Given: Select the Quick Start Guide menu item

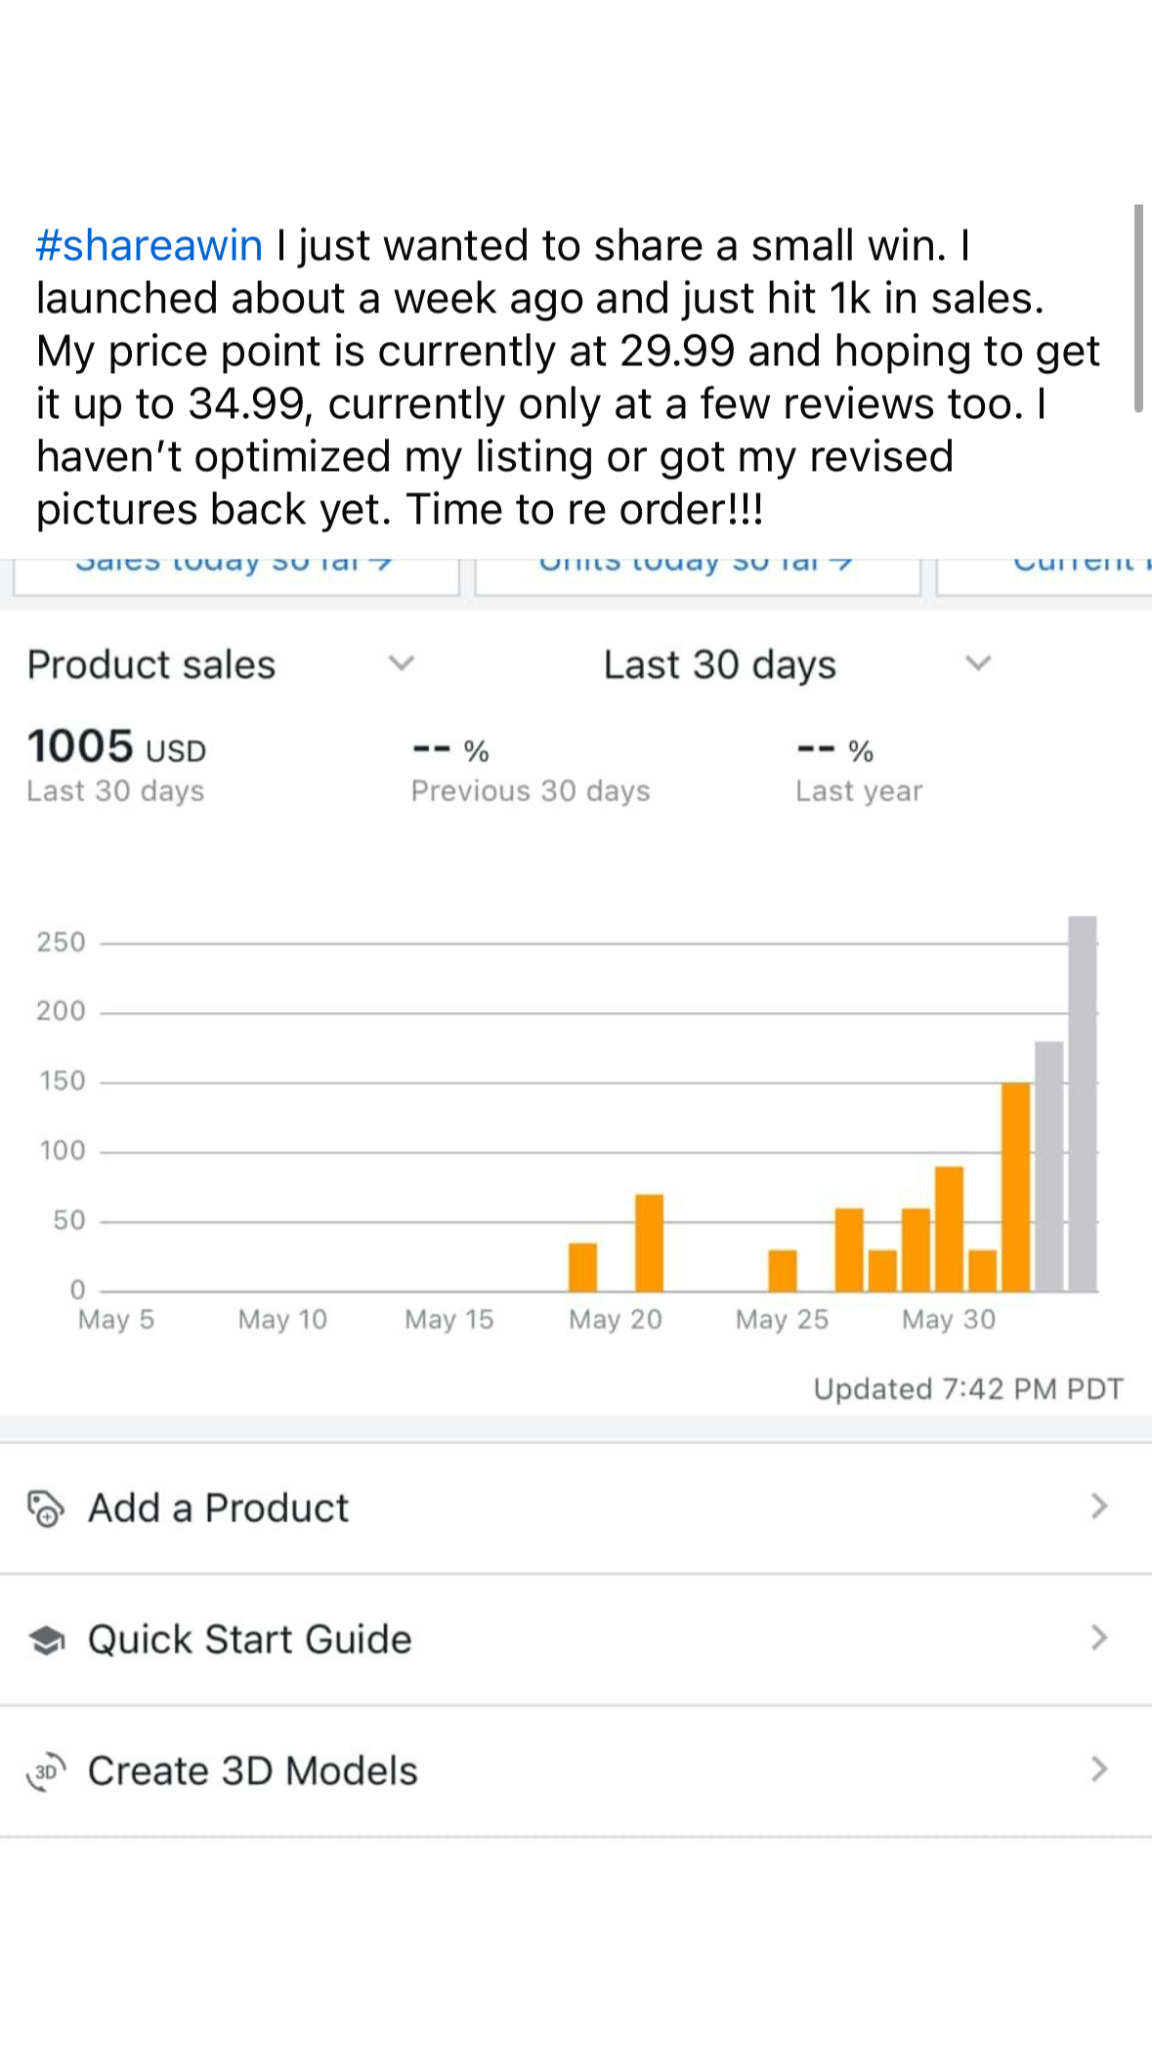Looking at the screenshot, I should click(250, 1640).
